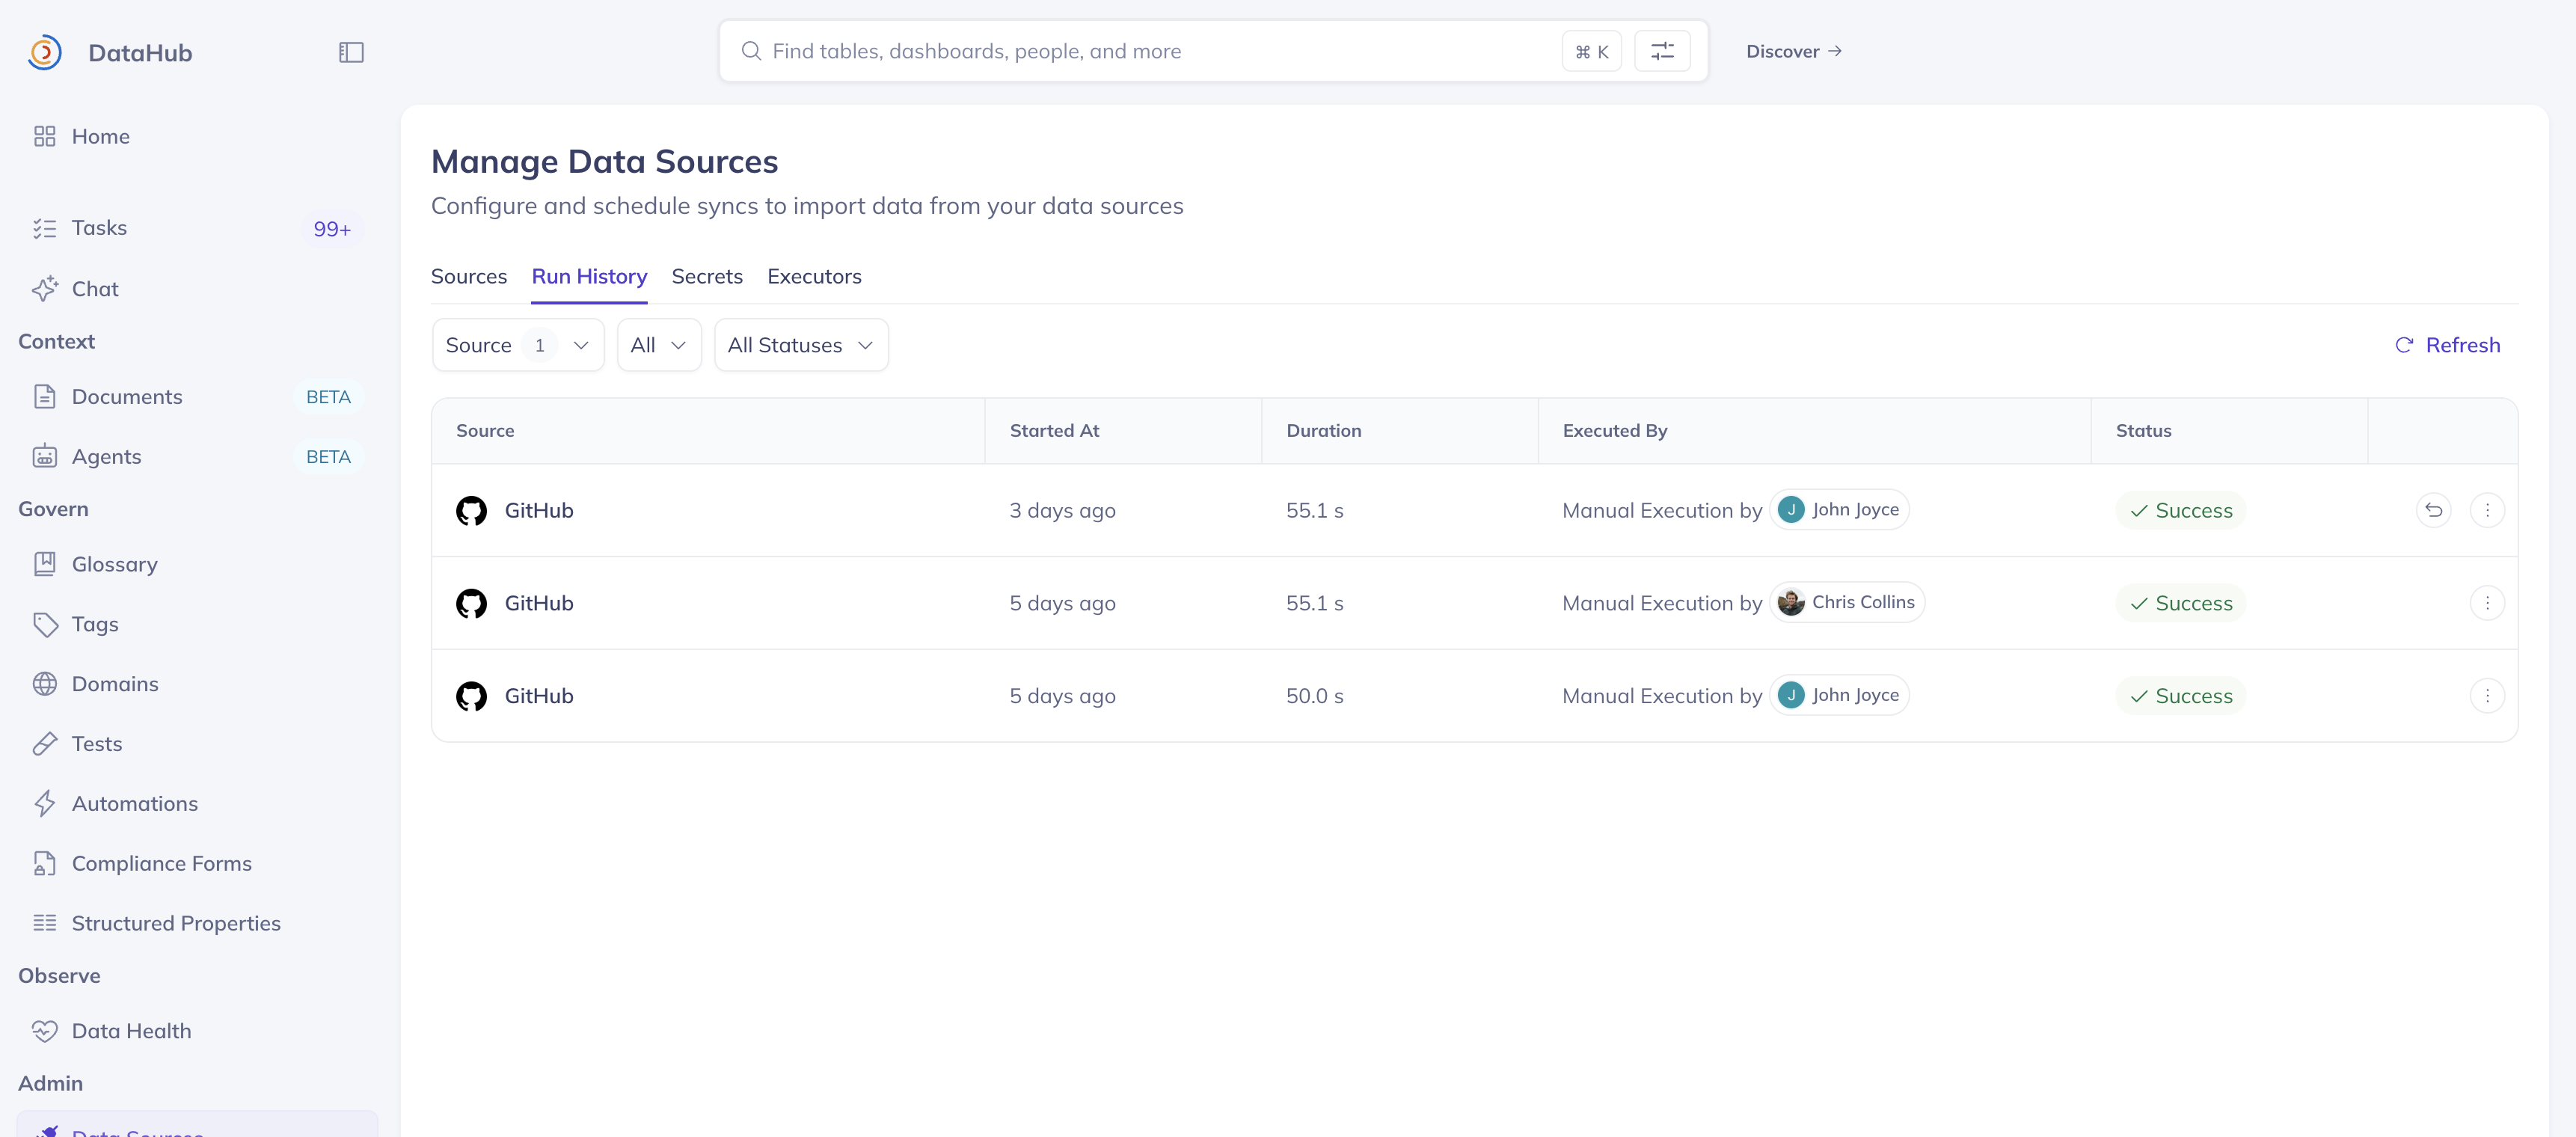
Task: Click the Tasks checklist icon
Action: tap(45, 228)
